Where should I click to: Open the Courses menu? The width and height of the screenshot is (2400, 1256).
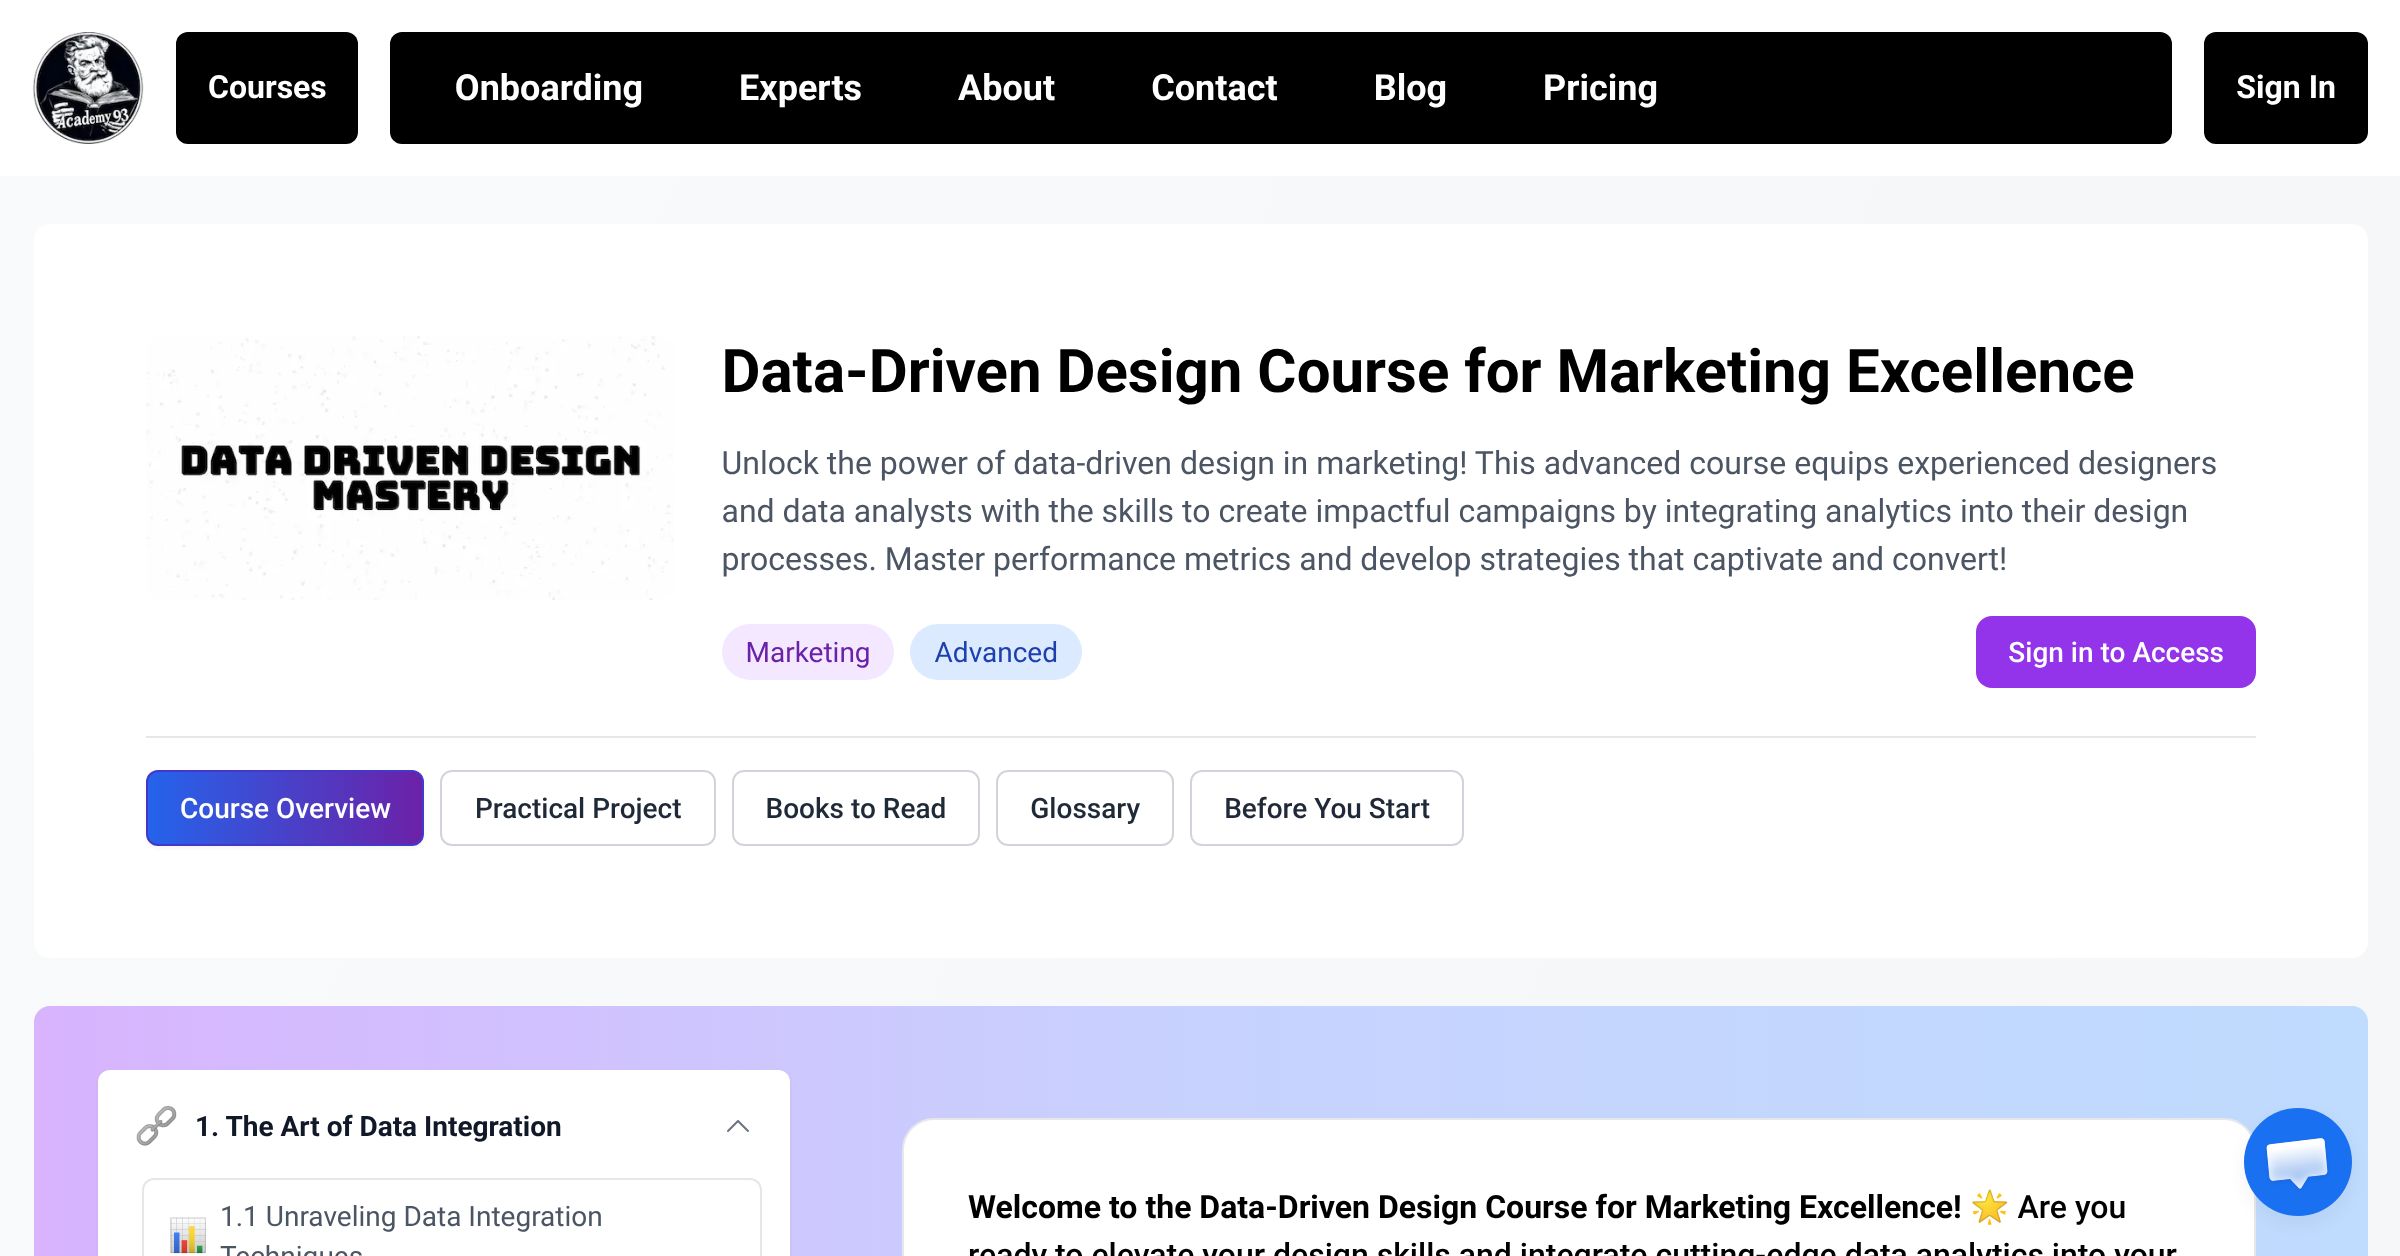click(267, 88)
